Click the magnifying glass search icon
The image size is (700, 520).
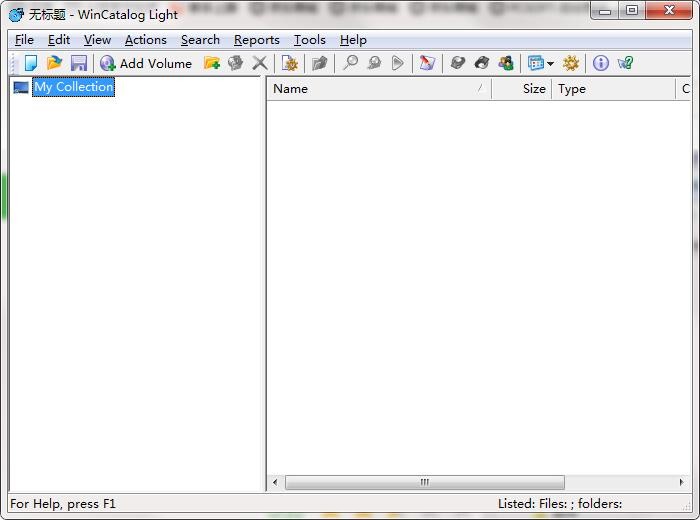tap(350, 63)
